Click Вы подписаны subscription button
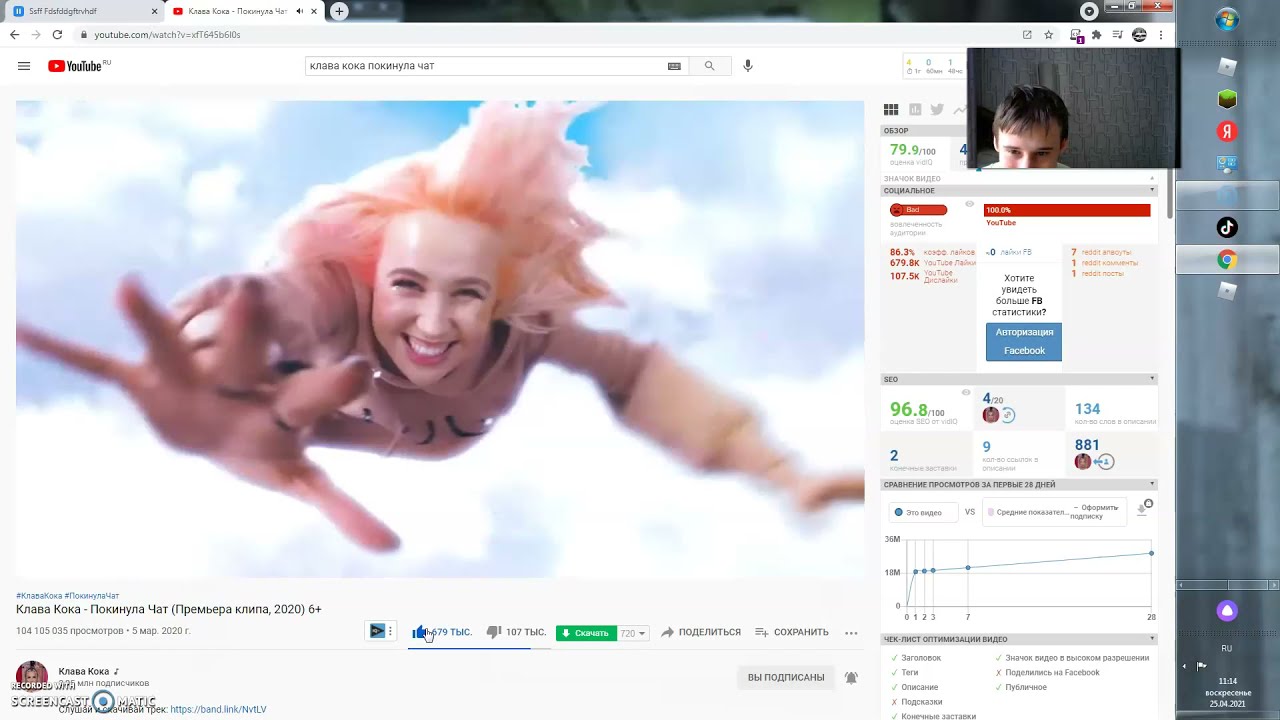 pos(786,677)
